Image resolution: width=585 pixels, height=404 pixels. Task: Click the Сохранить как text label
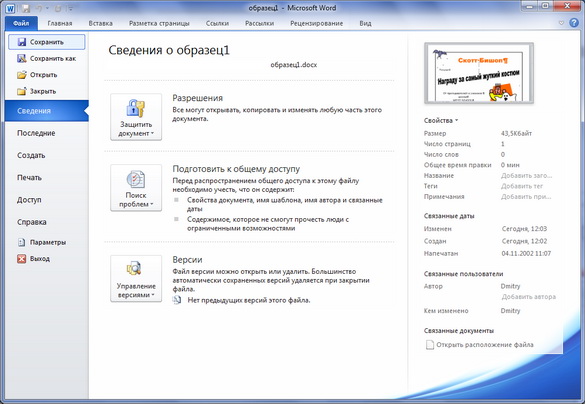pos(53,59)
